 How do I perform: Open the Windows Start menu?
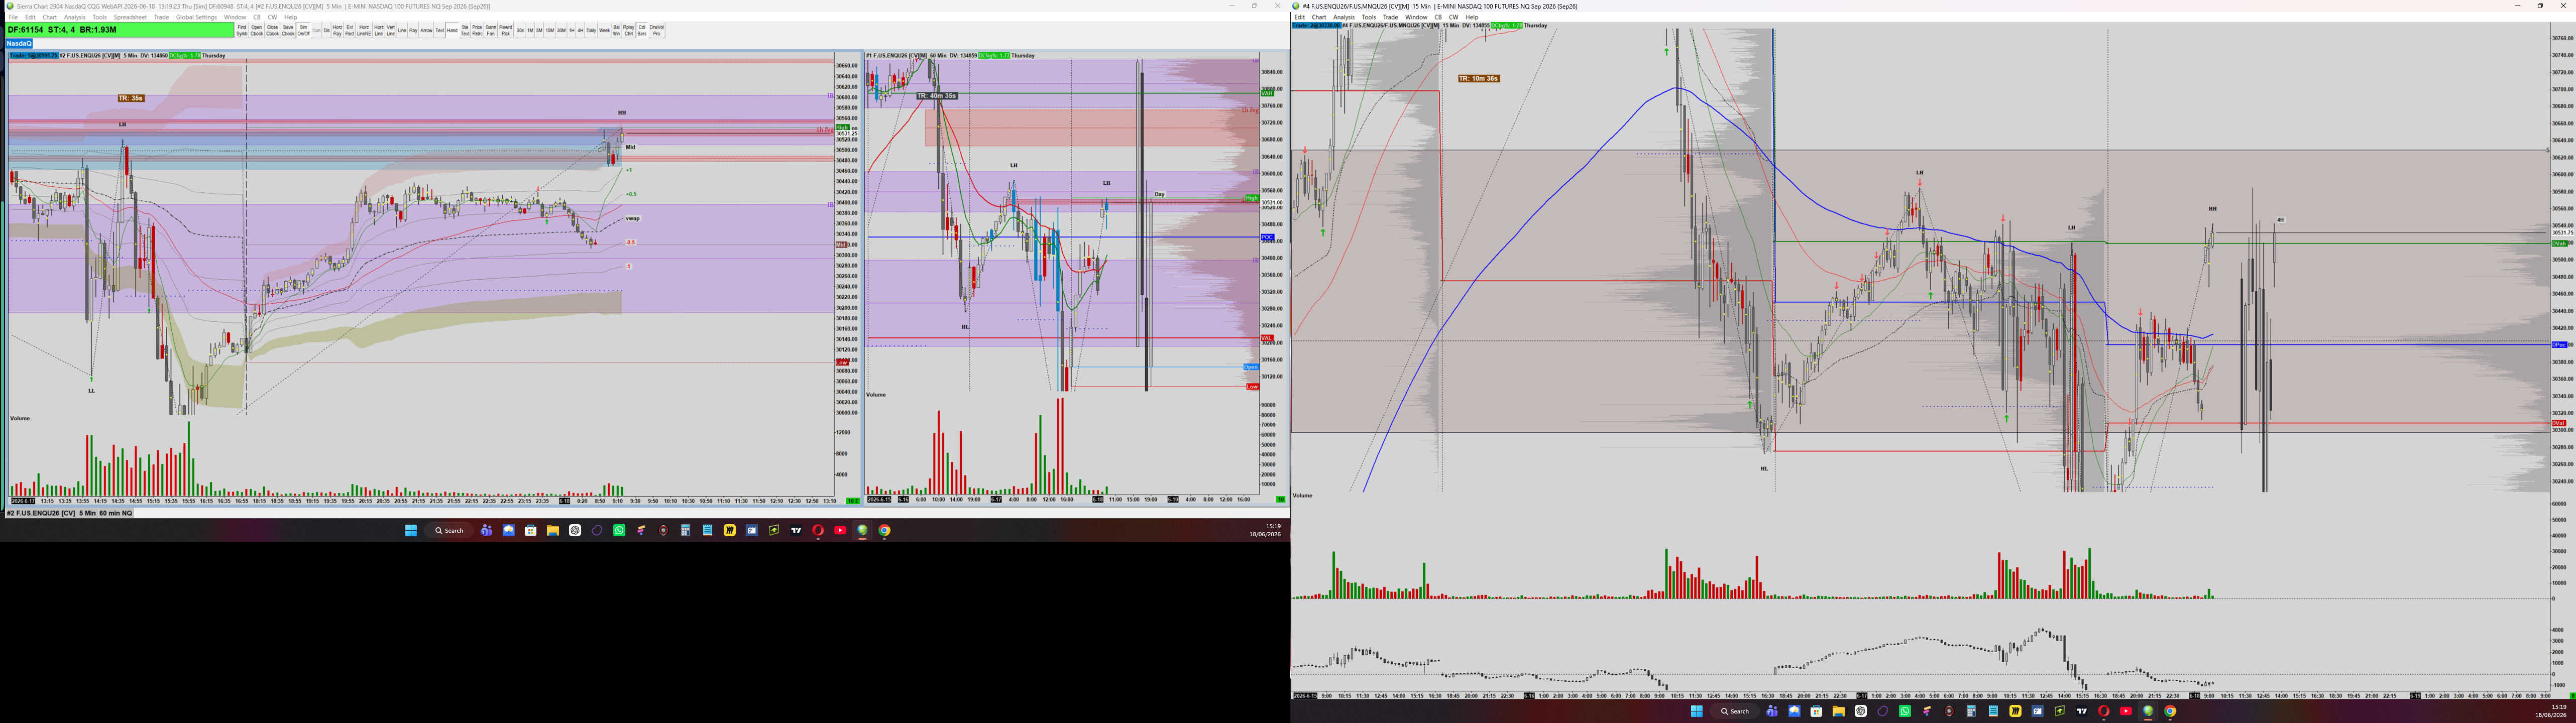tap(411, 530)
